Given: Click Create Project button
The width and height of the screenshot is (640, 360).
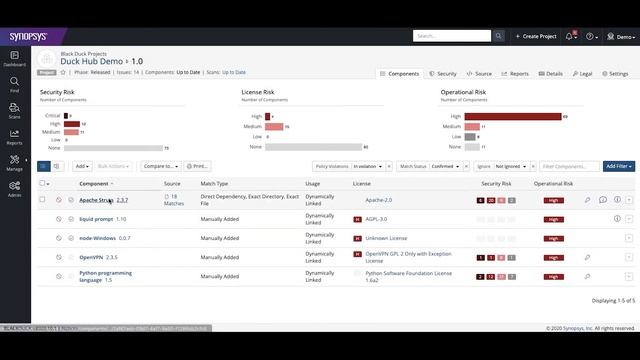Looking at the screenshot, I should (536, 36).
